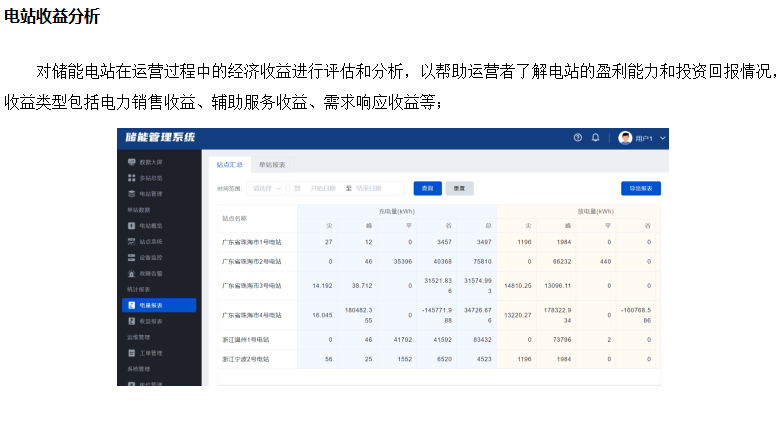This screenshot has width=784, height=421.
Task: Click the 数据大屏 sidebar icon
Action: point(131,162)
